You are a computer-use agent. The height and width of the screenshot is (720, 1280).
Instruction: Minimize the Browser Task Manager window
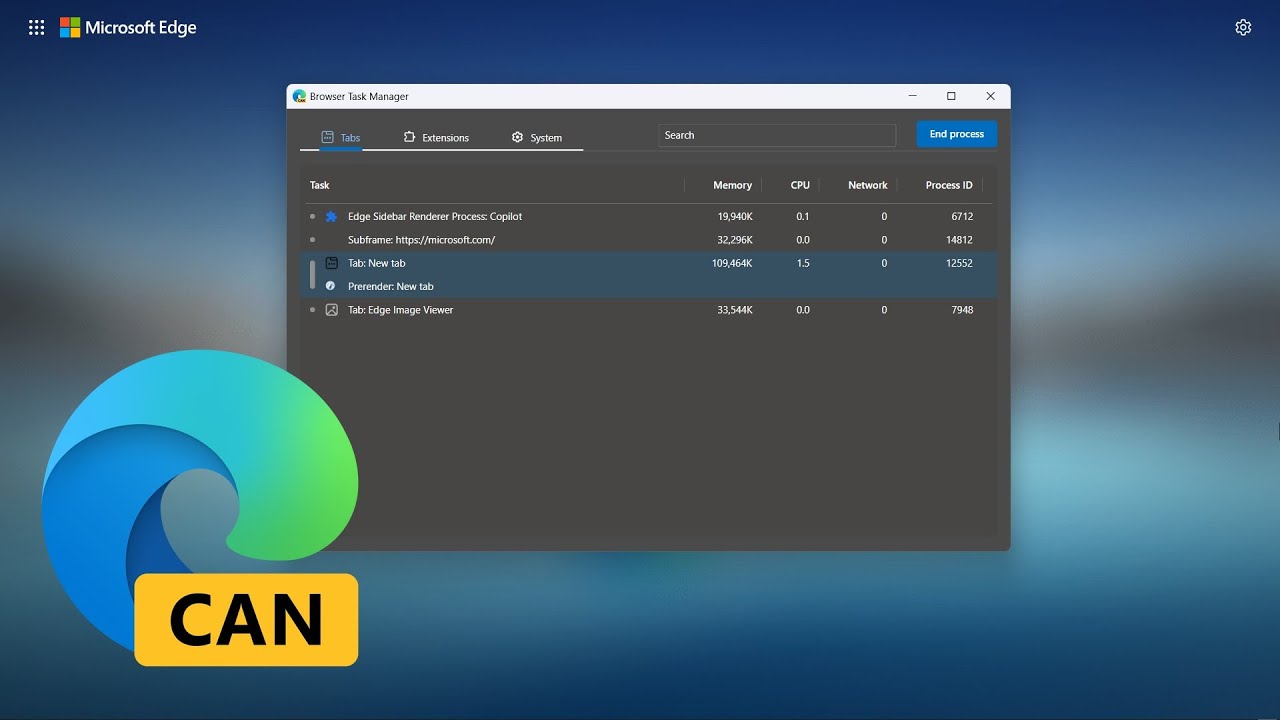coord(913,96)
